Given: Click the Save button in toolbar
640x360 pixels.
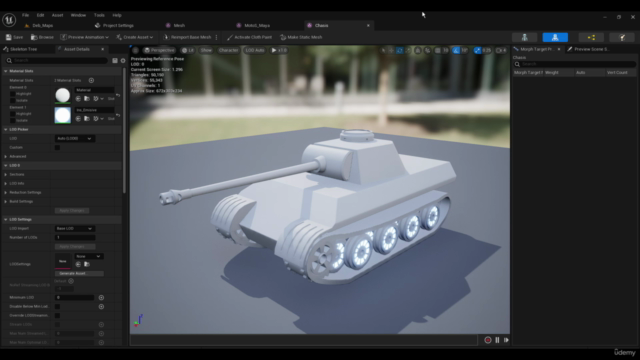Looking at the screenshot, I should click(14, 37).
